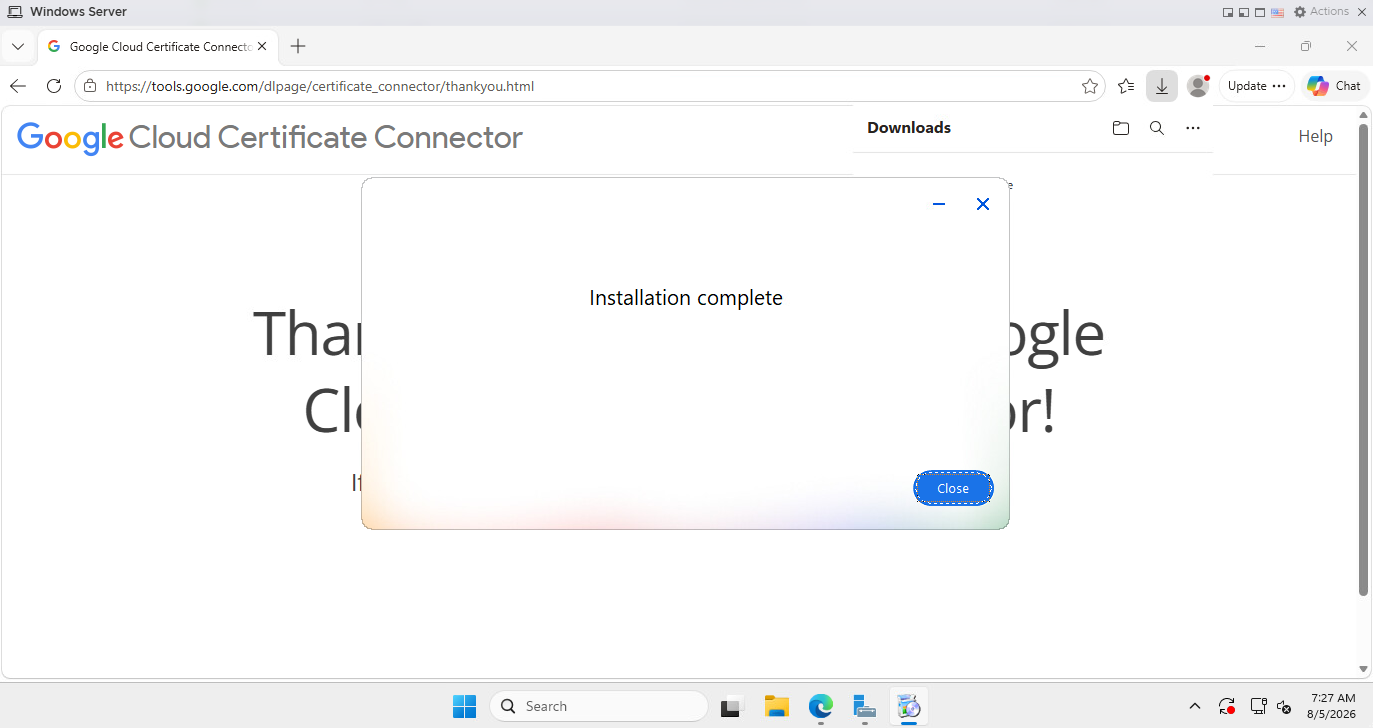Select the Google Cloud Certificate Connector tab
The image size is (1373, 728).
coord(158,46)
